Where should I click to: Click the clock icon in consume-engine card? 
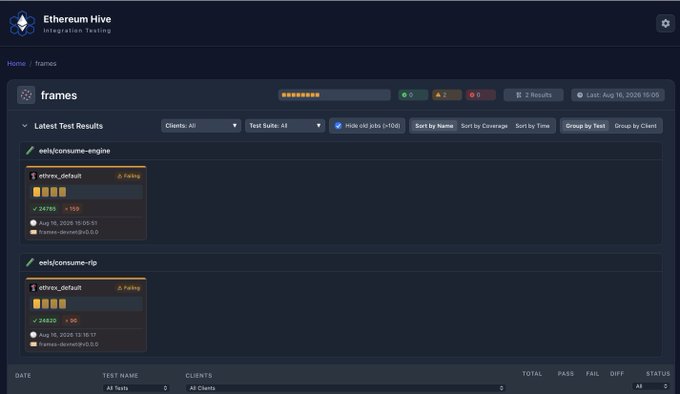[33, 223]
